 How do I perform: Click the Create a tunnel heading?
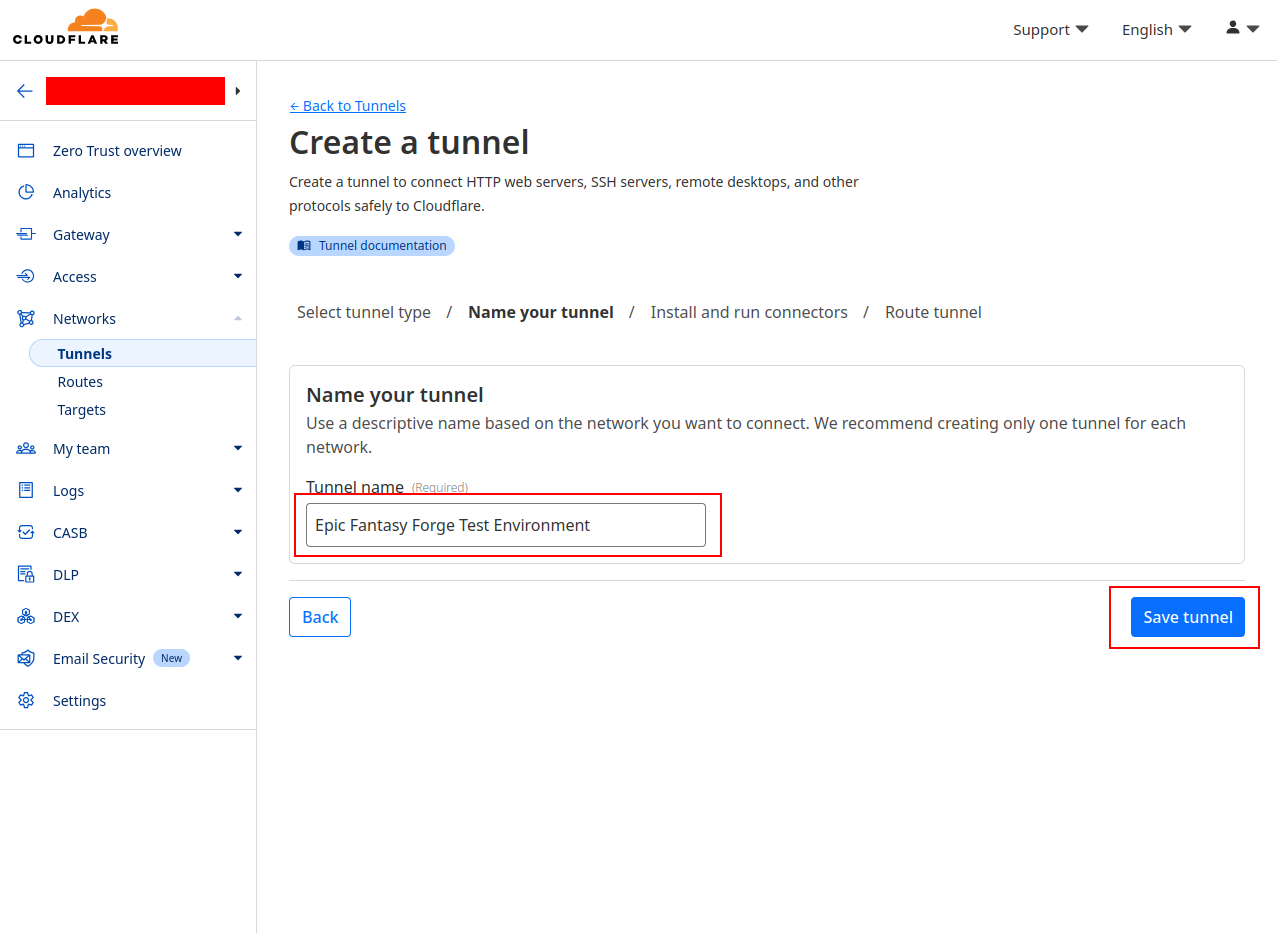409,143
